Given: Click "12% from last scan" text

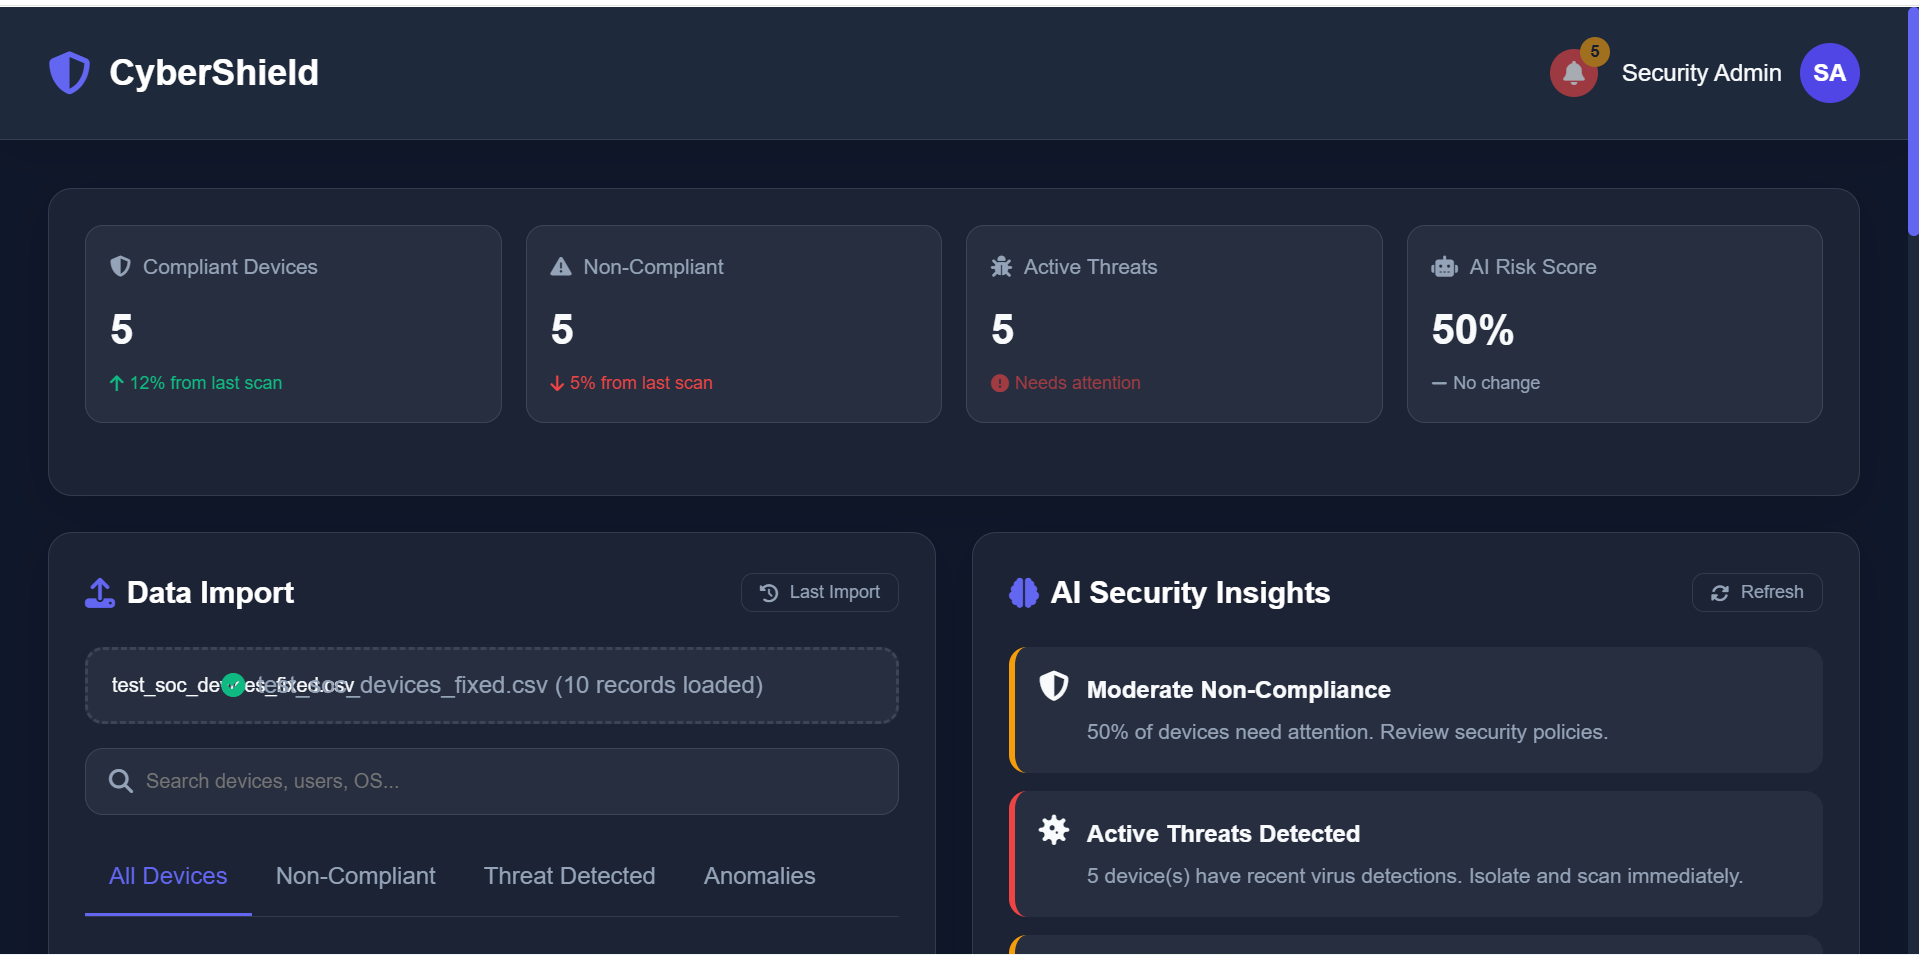Looking at the screenshot, I should point(206,383).
